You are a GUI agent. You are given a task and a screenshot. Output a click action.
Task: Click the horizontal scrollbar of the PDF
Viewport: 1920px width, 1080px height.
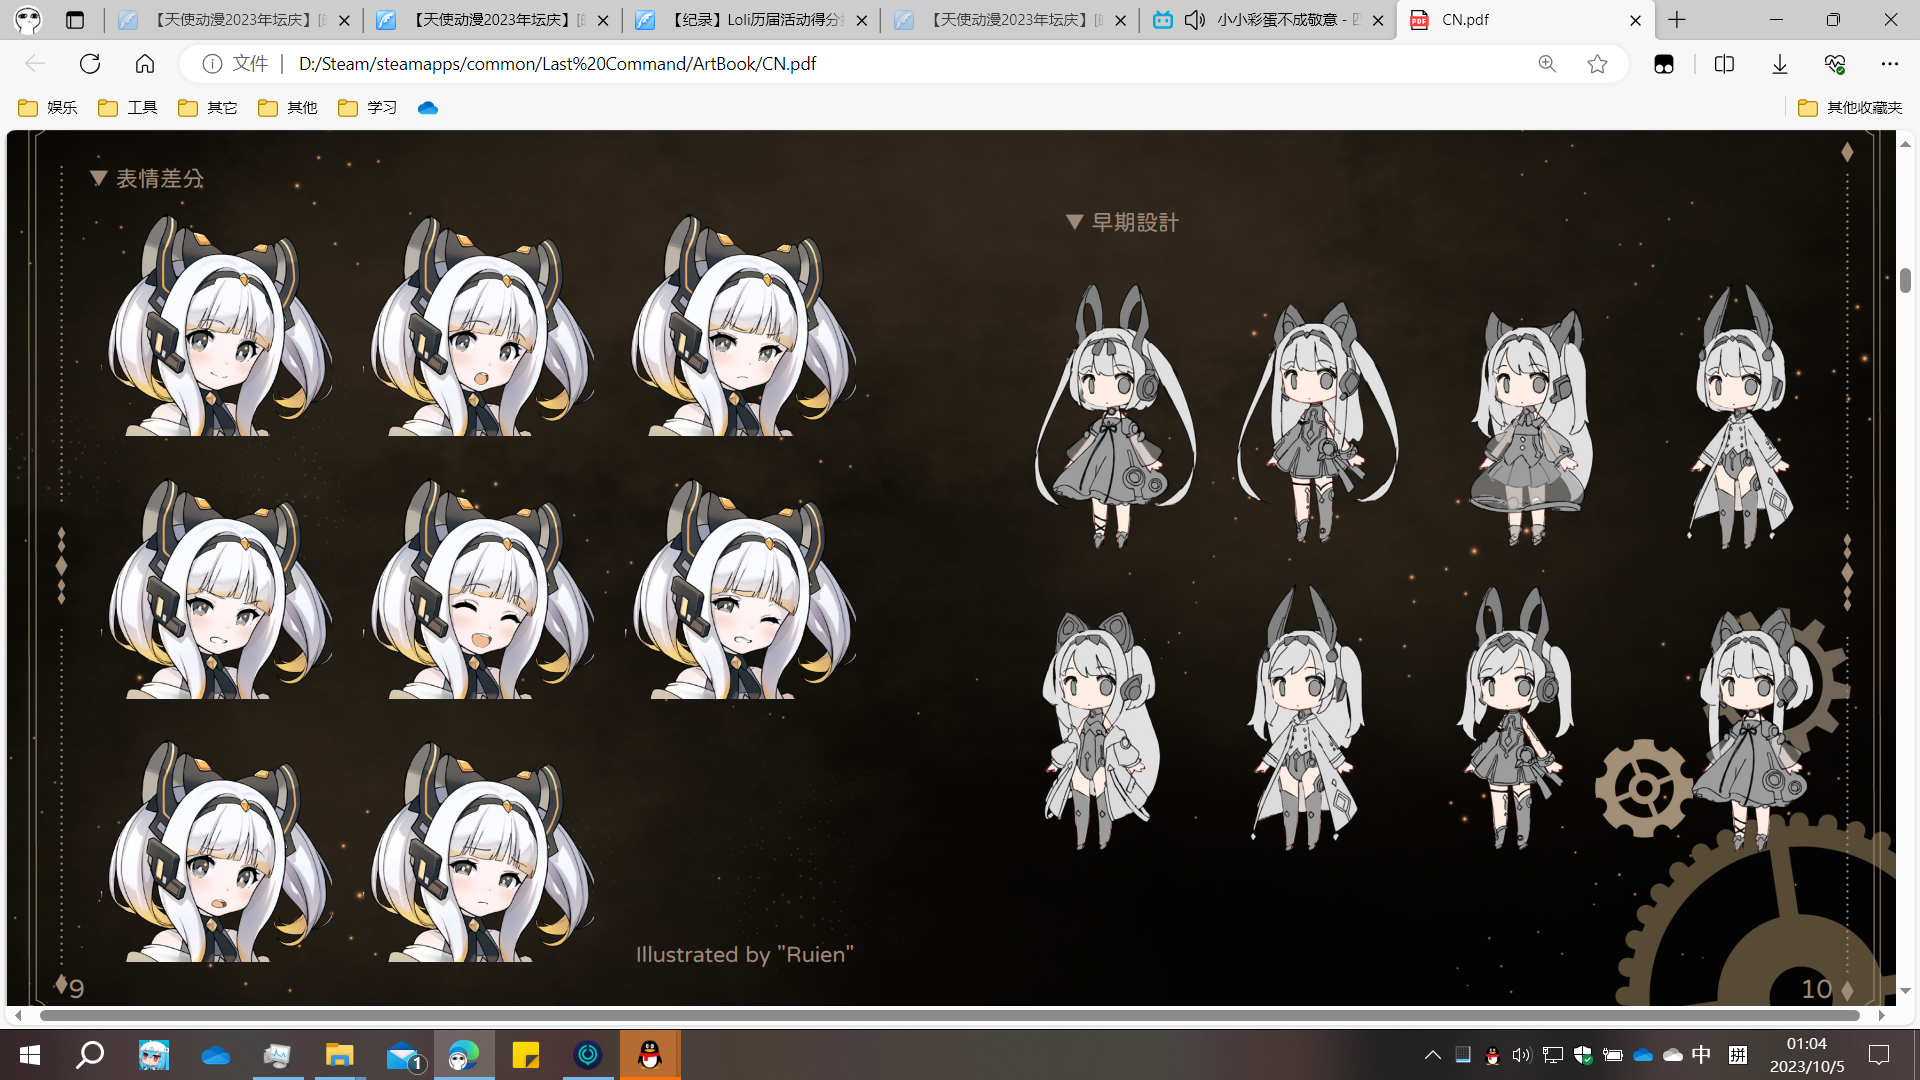tap(948, 1015)
